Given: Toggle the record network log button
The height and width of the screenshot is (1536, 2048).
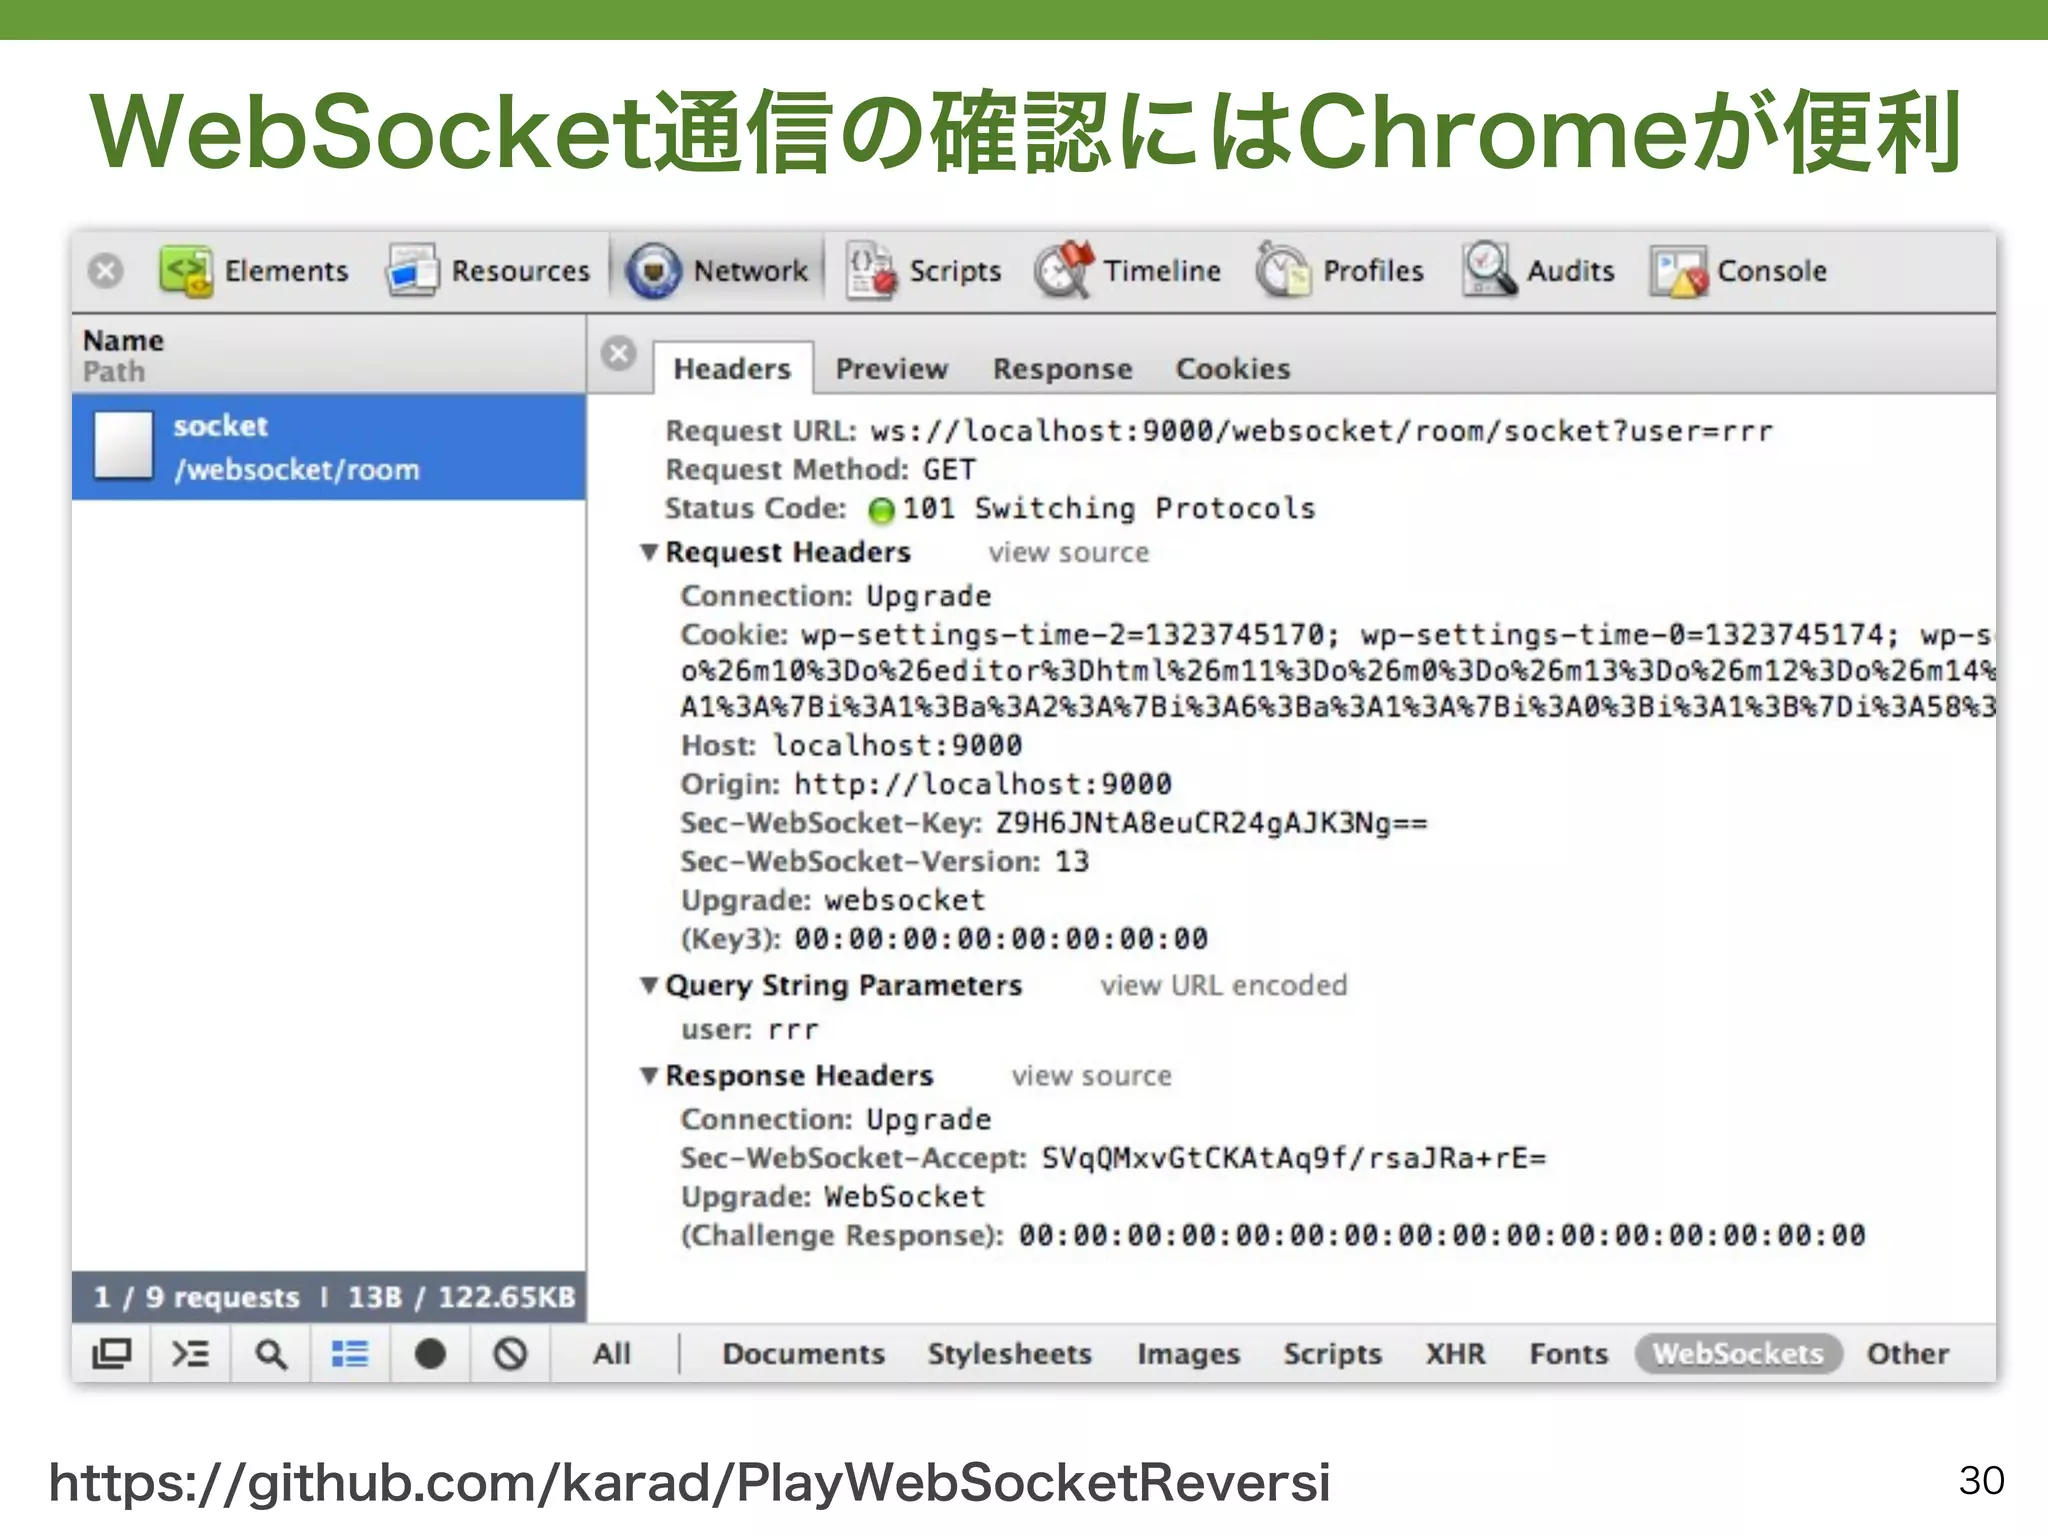Looking at the screenshot, I should [x=430, y=1354].
